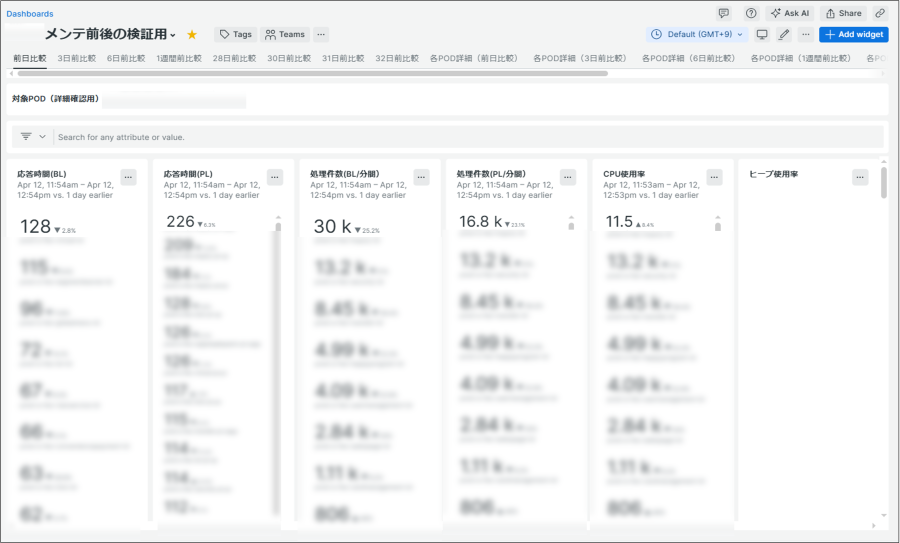The width and height of the screenshot is (900, 543).
Task: Select the 各POD詳細（前日比較） tab
Action: click(x=476, y=59)
